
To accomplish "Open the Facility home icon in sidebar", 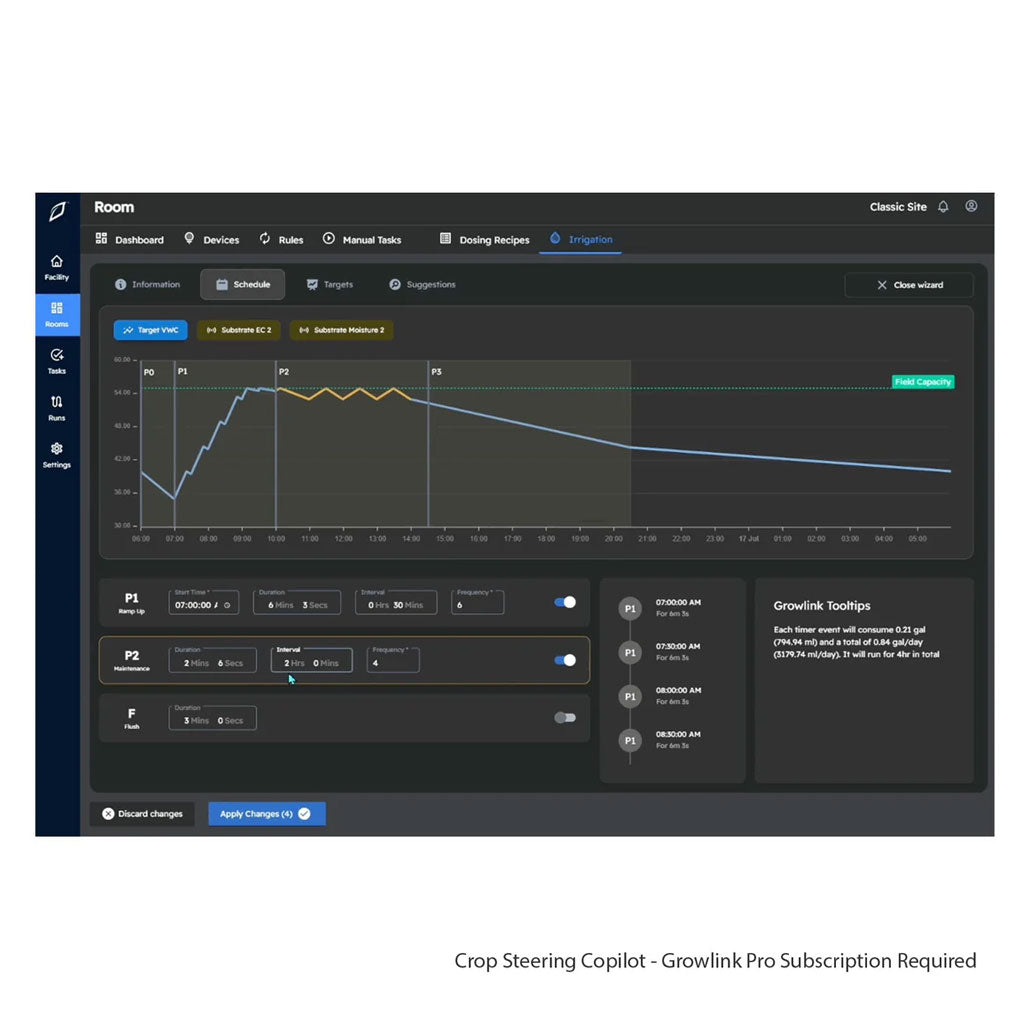I will (x=57, y=267).
